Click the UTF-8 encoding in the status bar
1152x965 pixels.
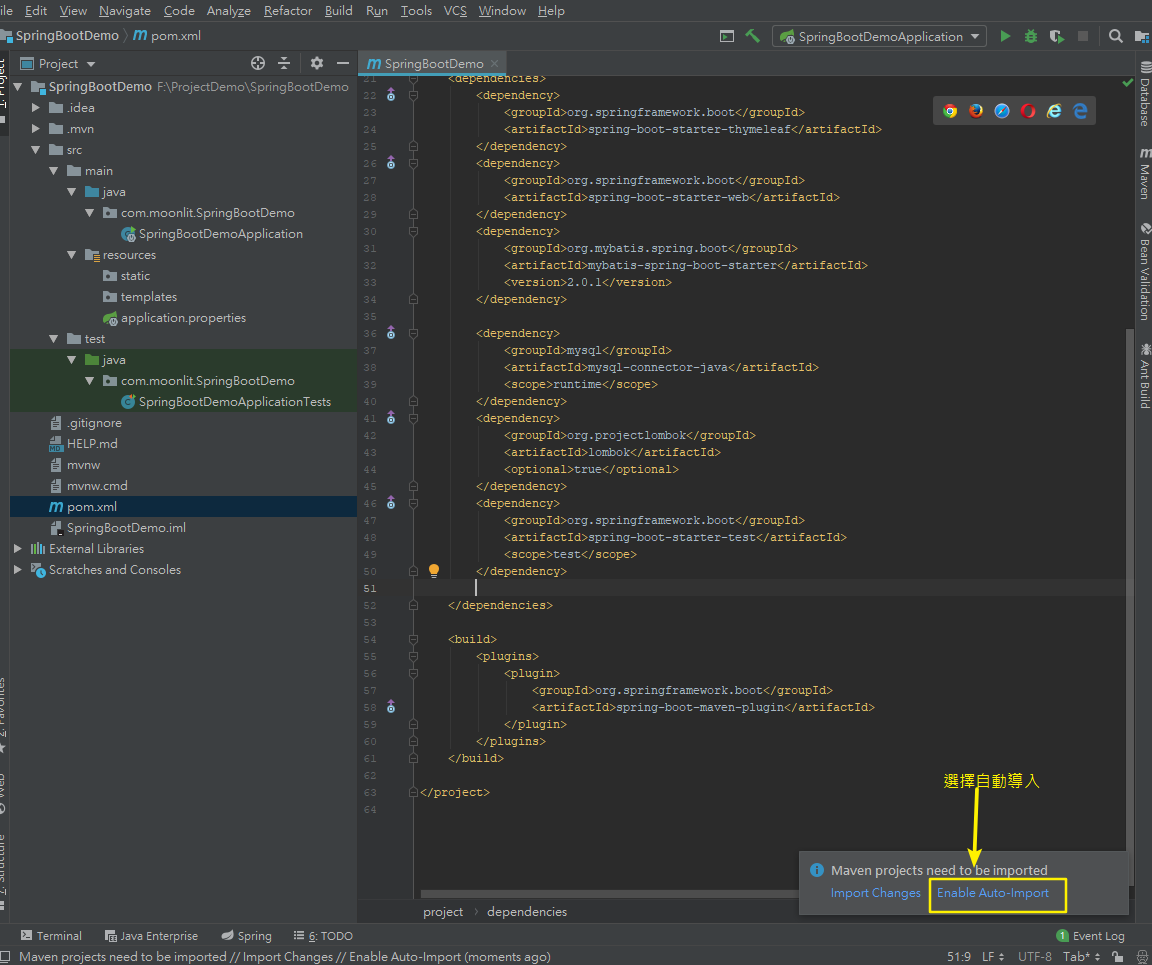click(x=1034, y=956)
